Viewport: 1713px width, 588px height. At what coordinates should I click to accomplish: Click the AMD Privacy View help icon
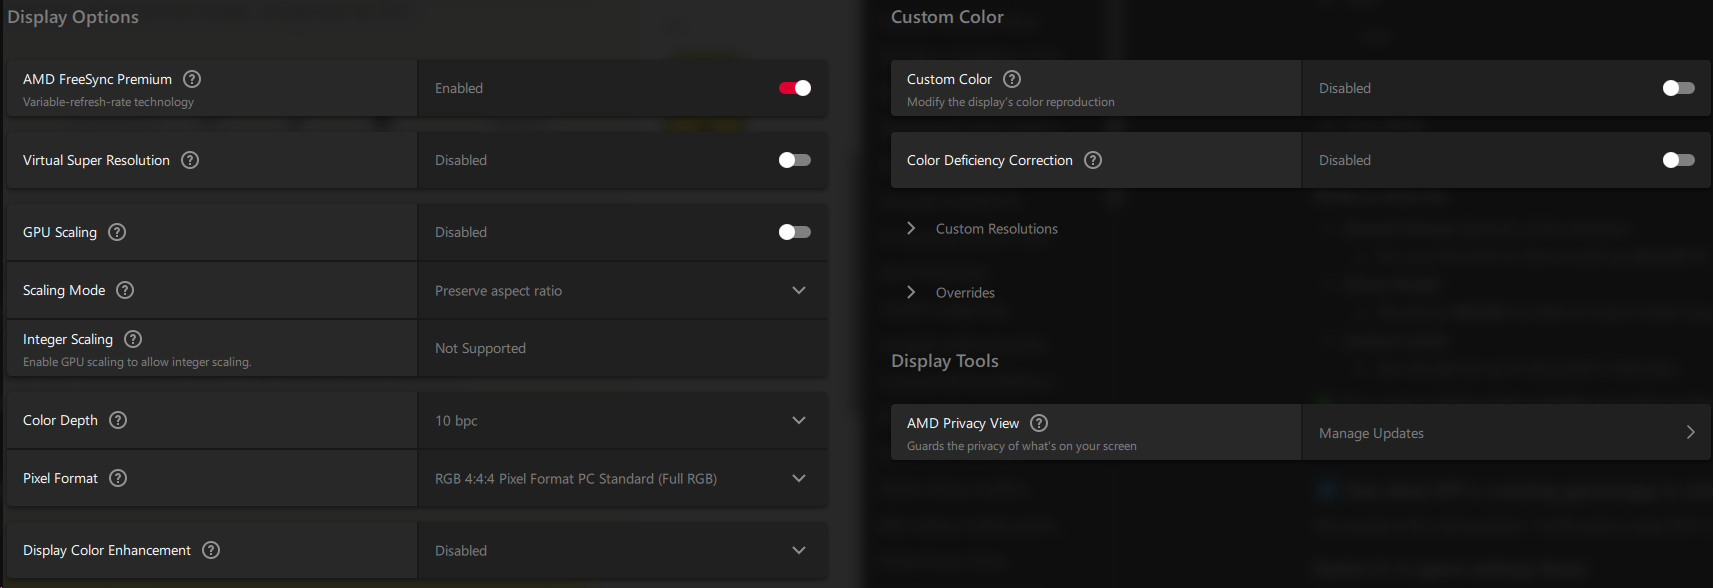click(1039, 423)
